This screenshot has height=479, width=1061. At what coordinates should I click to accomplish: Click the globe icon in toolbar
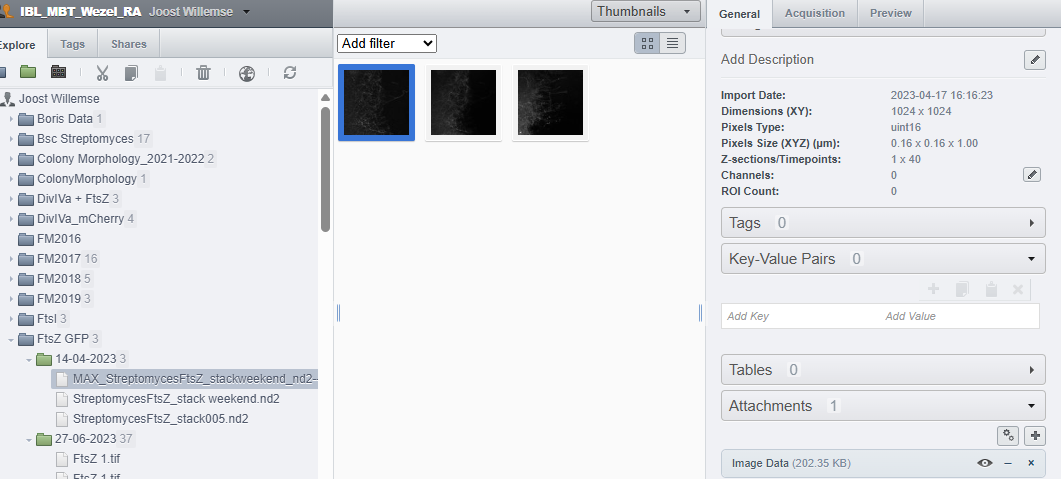pyautogui.click(x=247, y=73)
